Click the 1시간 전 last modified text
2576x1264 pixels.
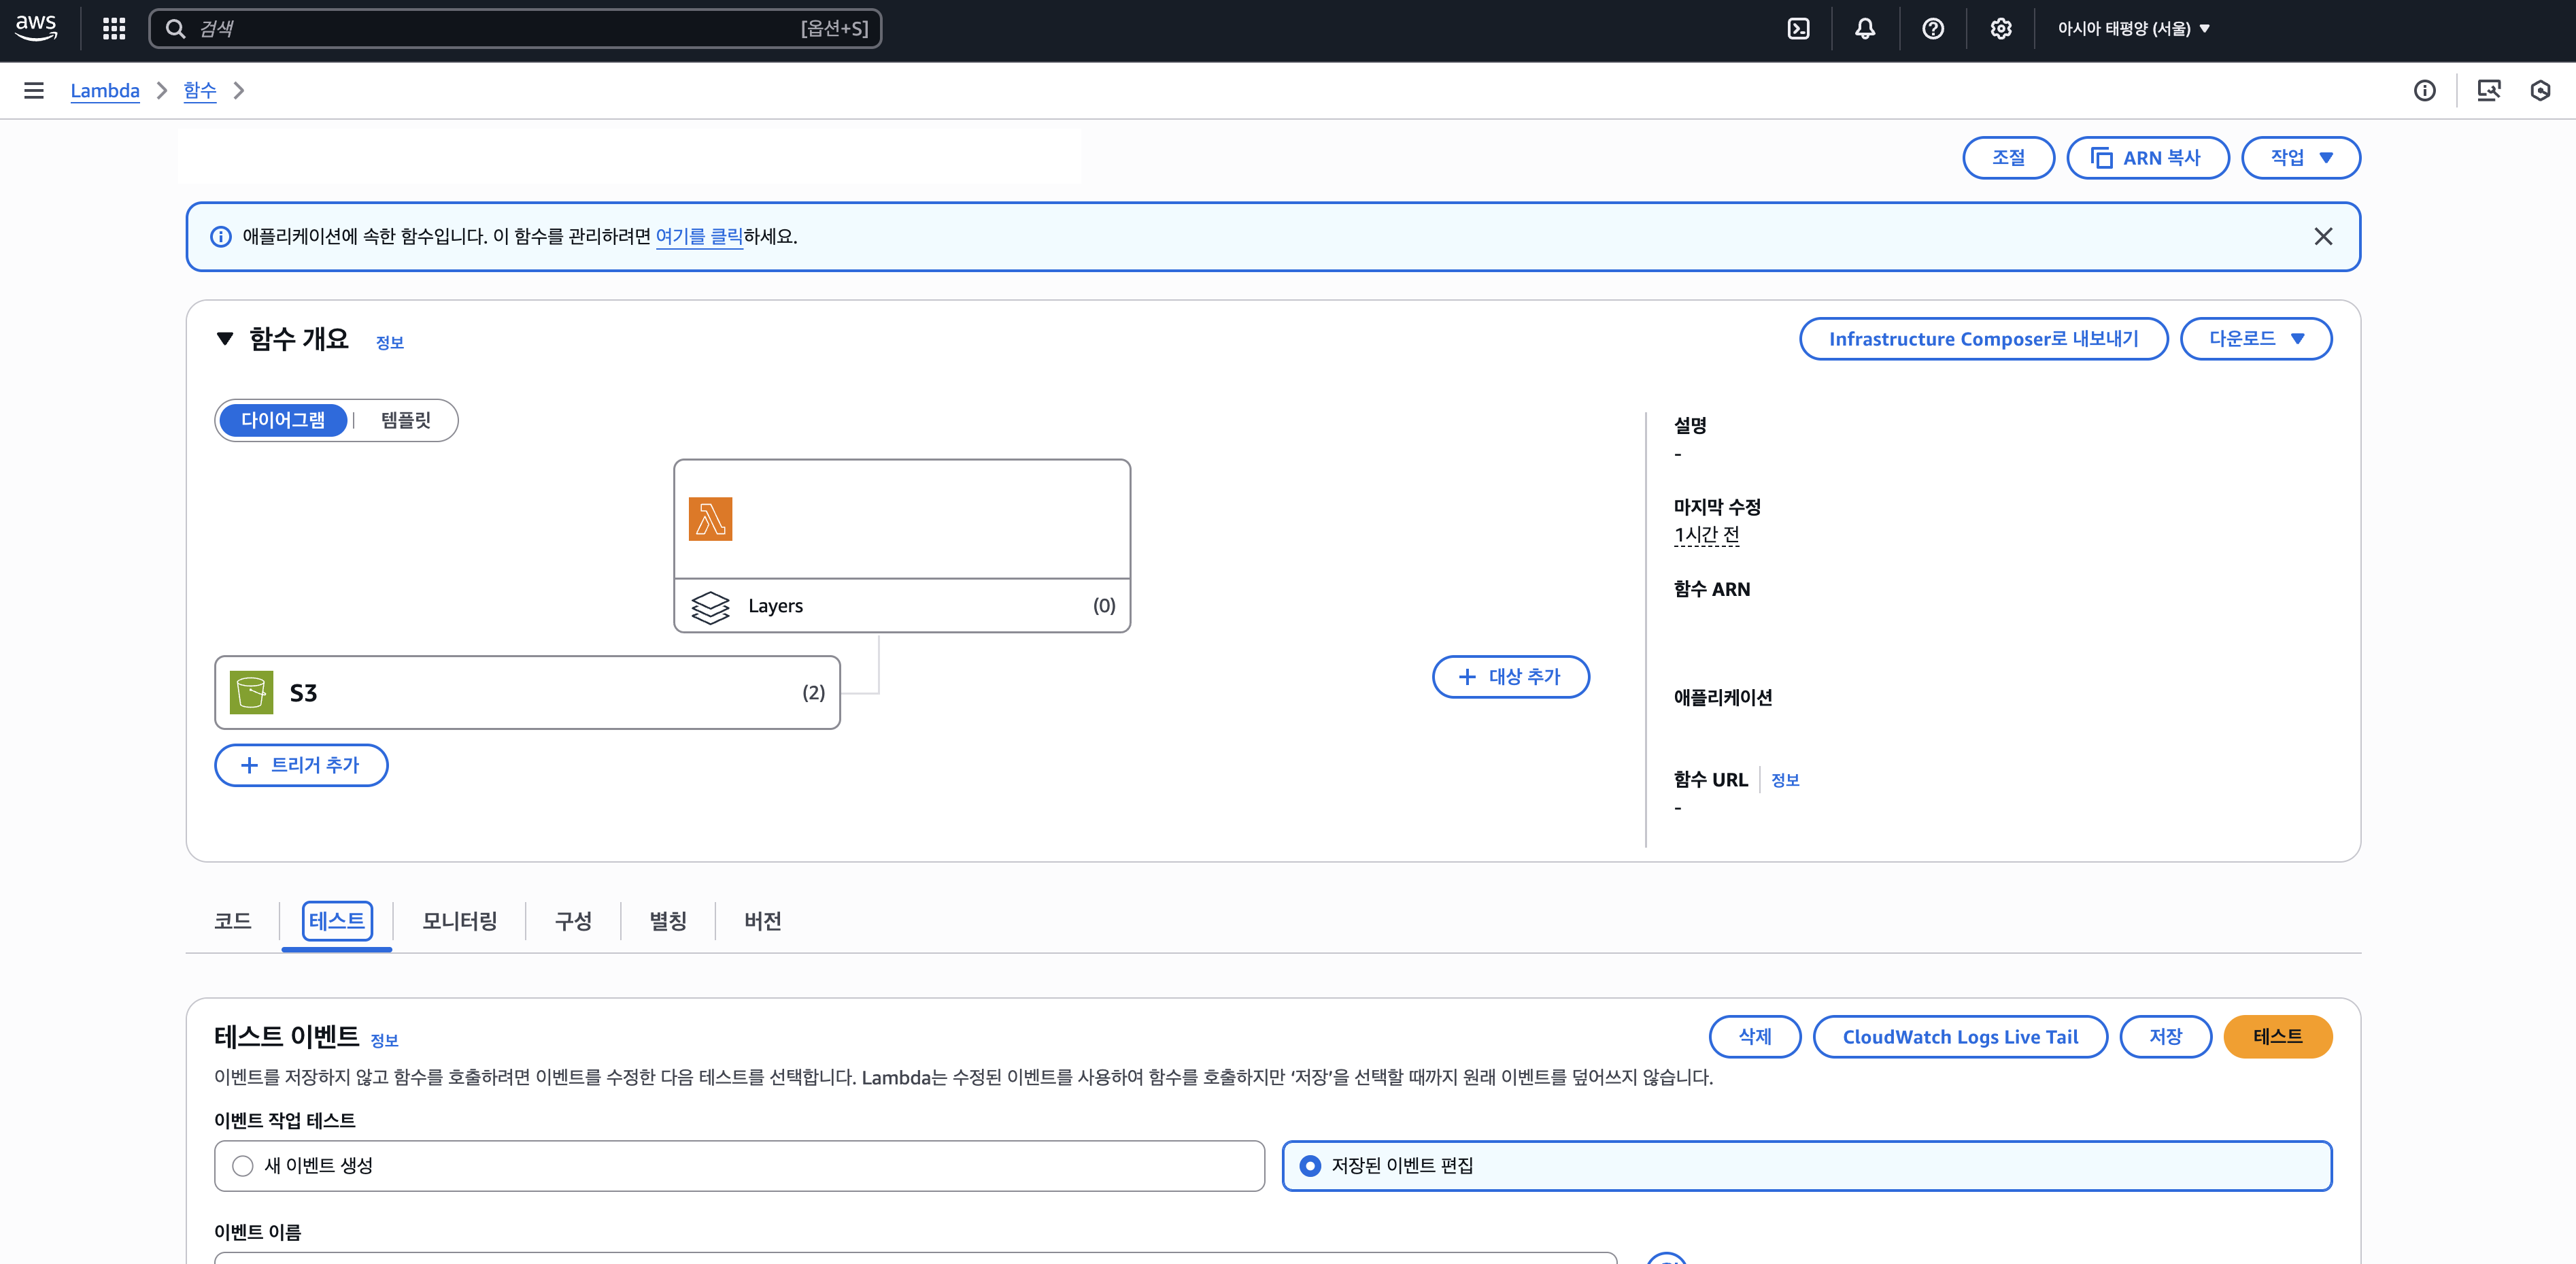coord(1706,535)
